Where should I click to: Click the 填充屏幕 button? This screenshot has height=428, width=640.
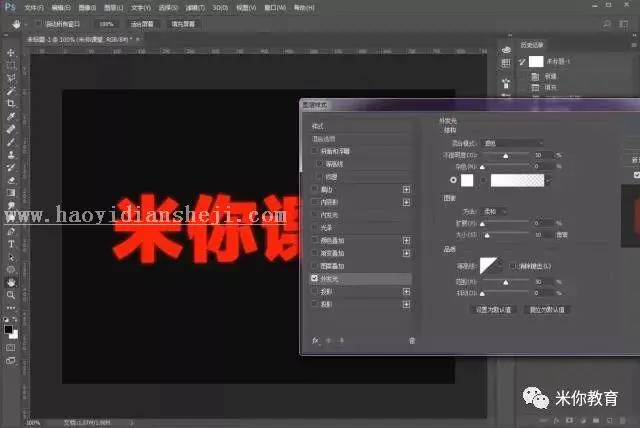(x=183, y=24)
